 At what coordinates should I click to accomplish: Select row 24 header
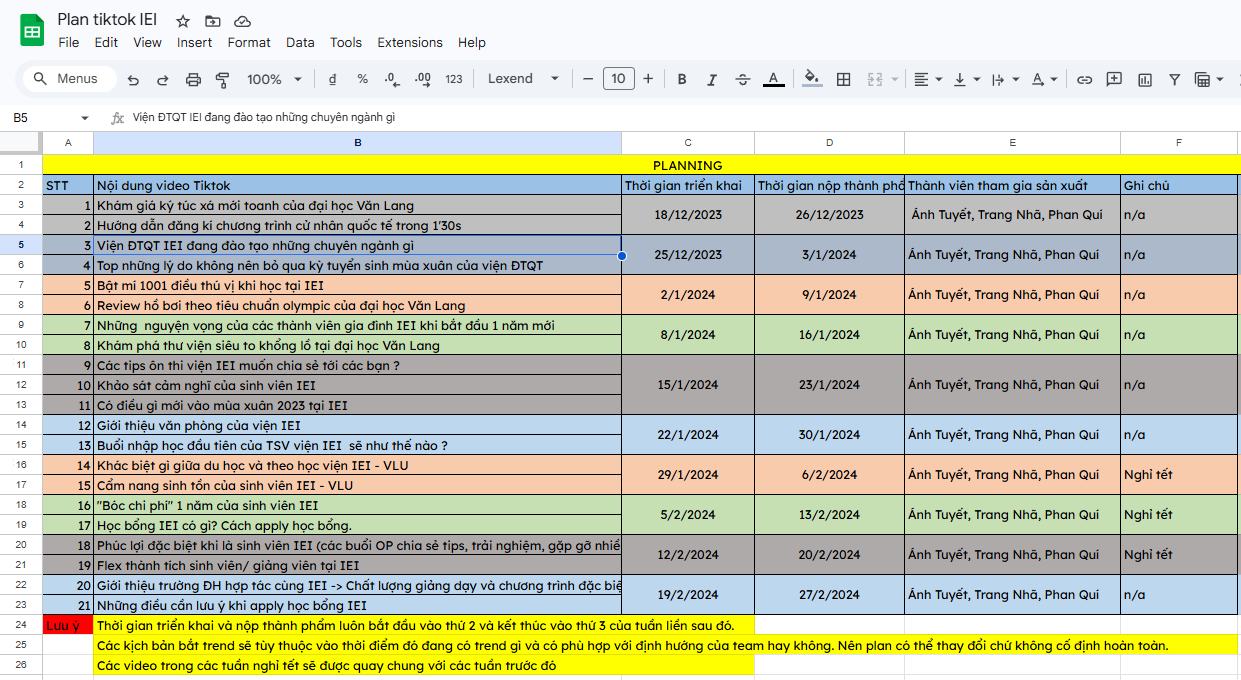(21, 625)
